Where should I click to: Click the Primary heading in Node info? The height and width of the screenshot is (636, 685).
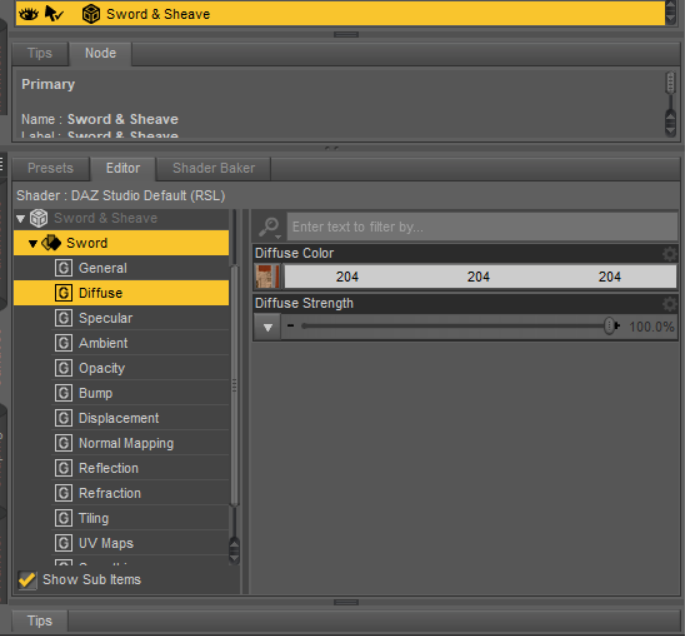(48, 84)
